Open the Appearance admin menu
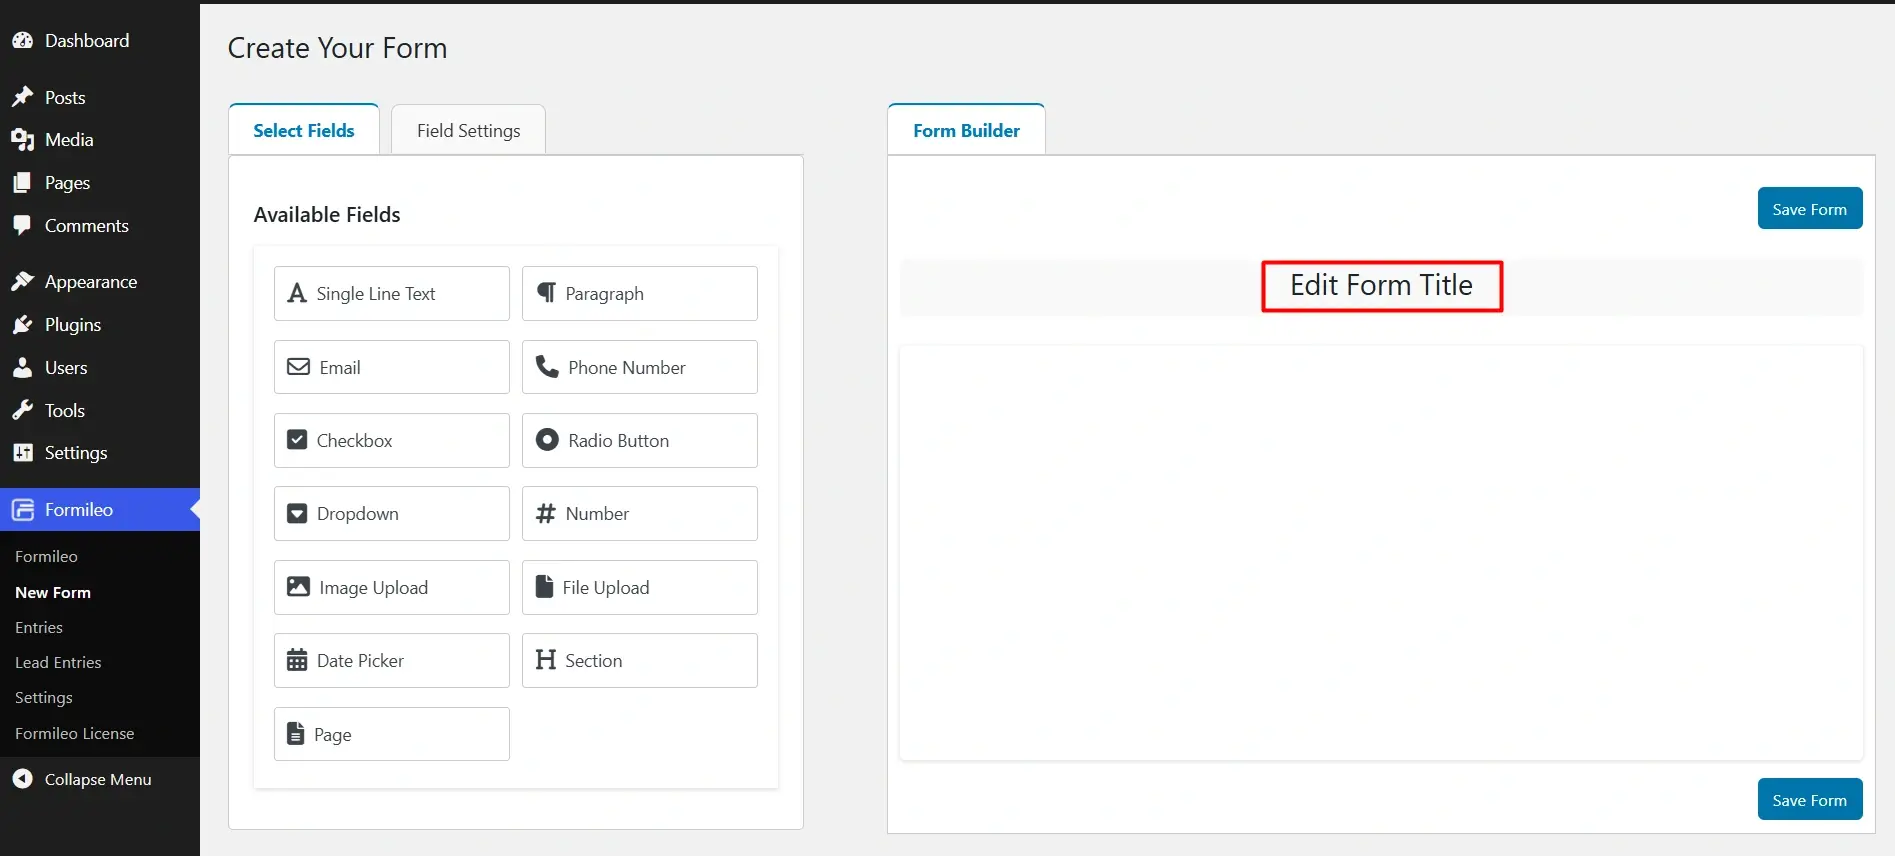Viewport: 1895px width, 856px height. pyautogui.click(x=91, y=282)
